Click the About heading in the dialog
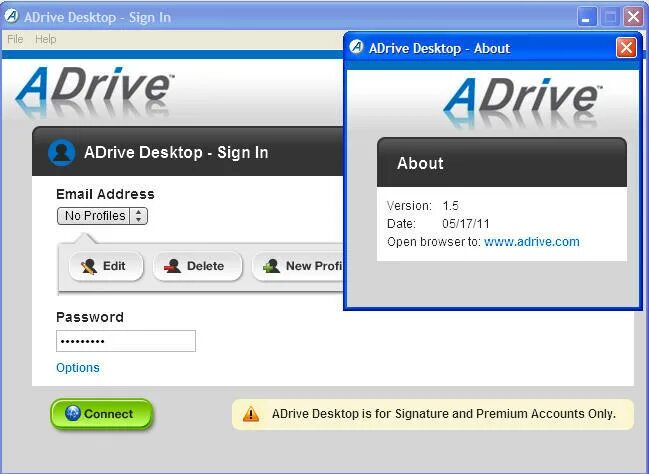The image size is (649, 474). click(420, 163)
